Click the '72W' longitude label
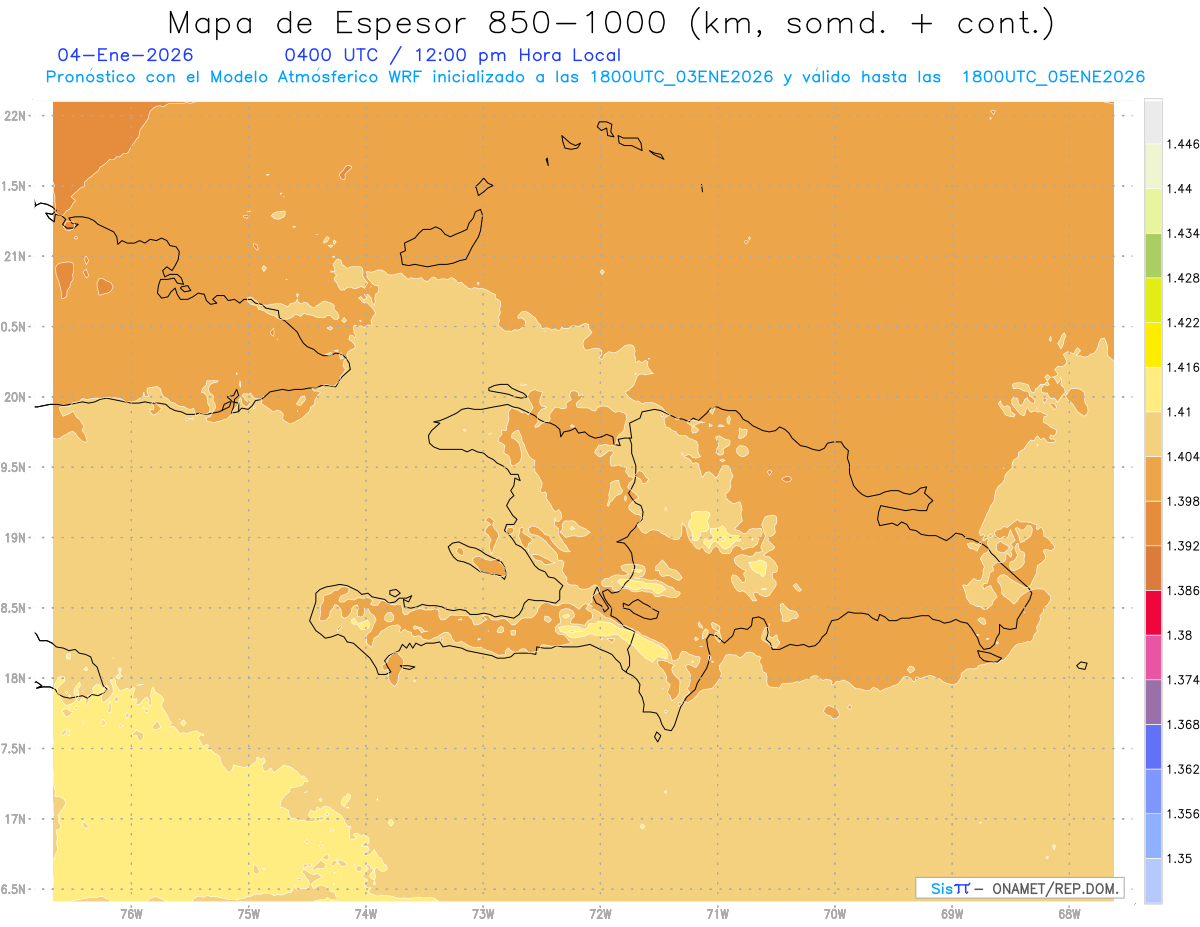The width and height of the screenshot is (1200, 927). [x=600, y=913]
